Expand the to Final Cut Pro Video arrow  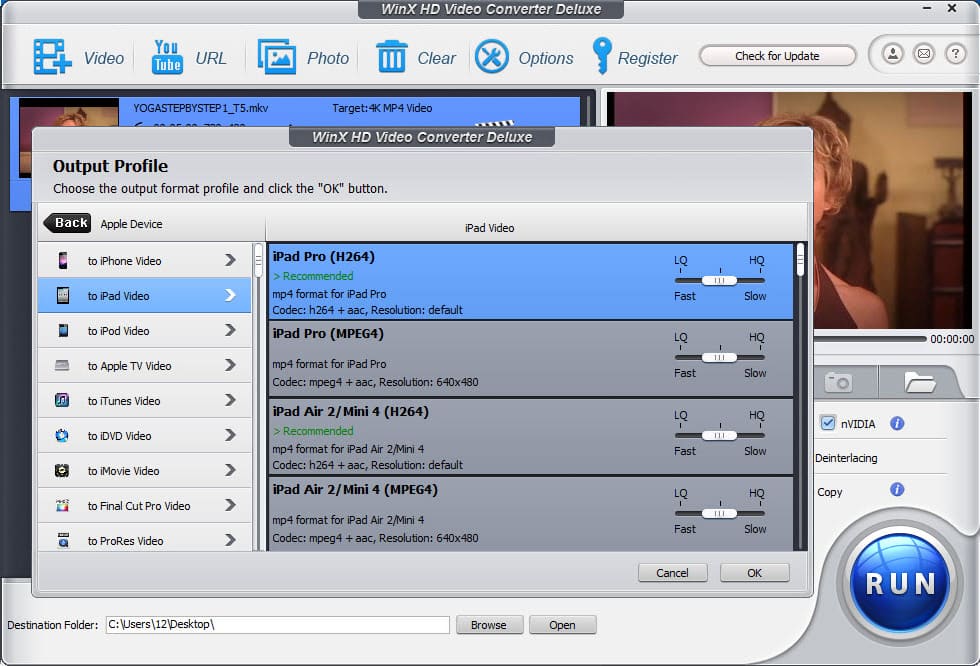point(230,505)
